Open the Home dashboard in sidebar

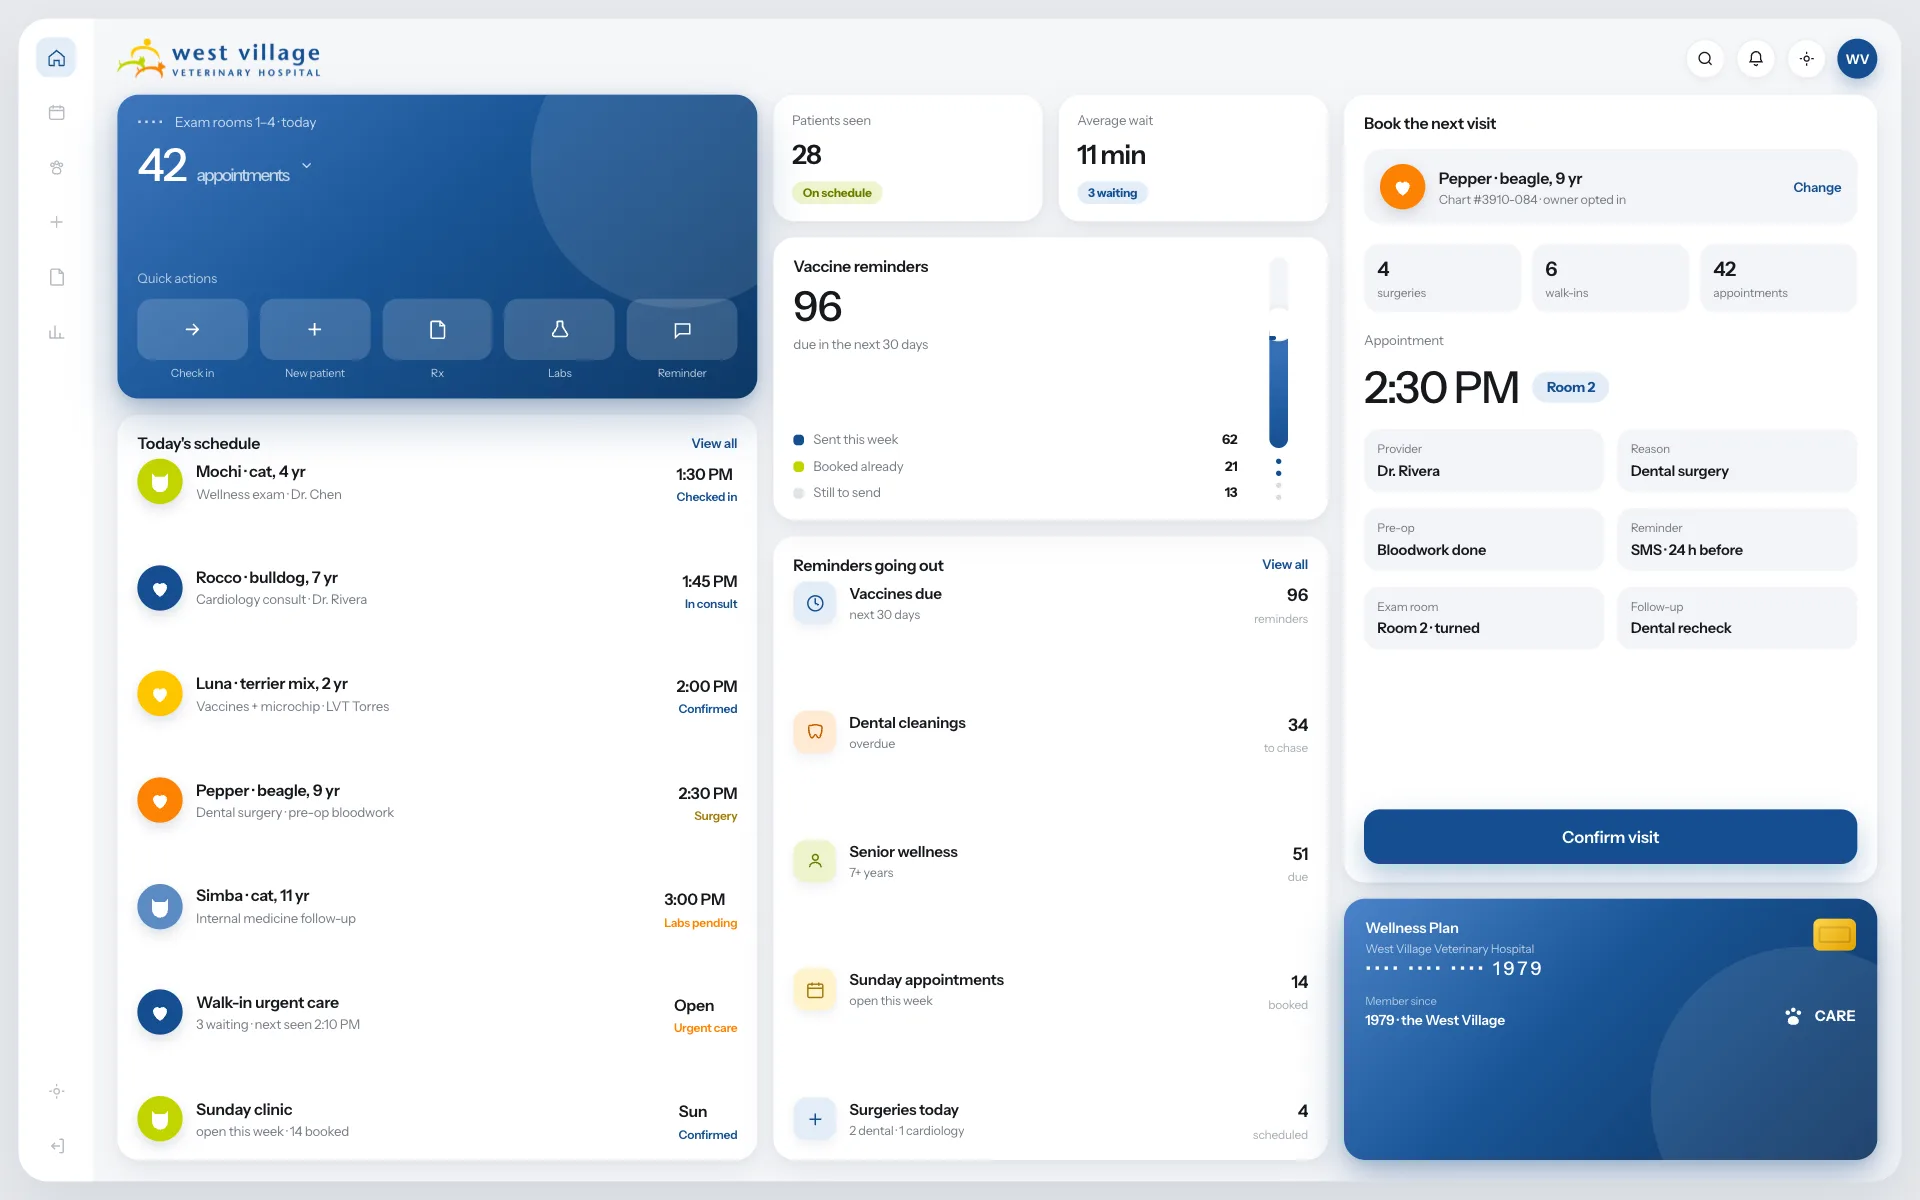(x=56, y=58)
